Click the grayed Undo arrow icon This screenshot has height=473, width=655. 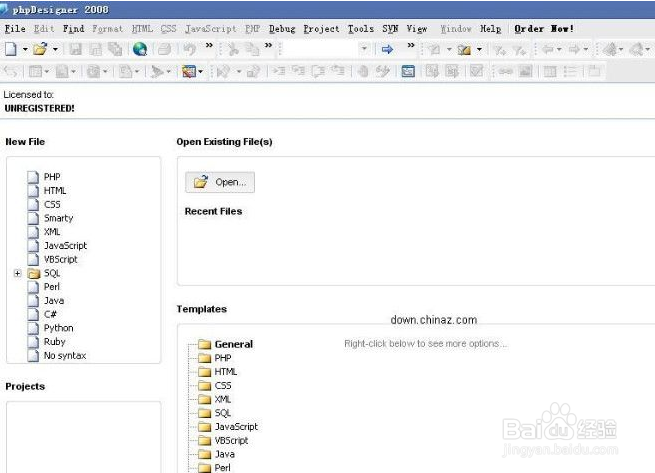(x=189, y=49)
